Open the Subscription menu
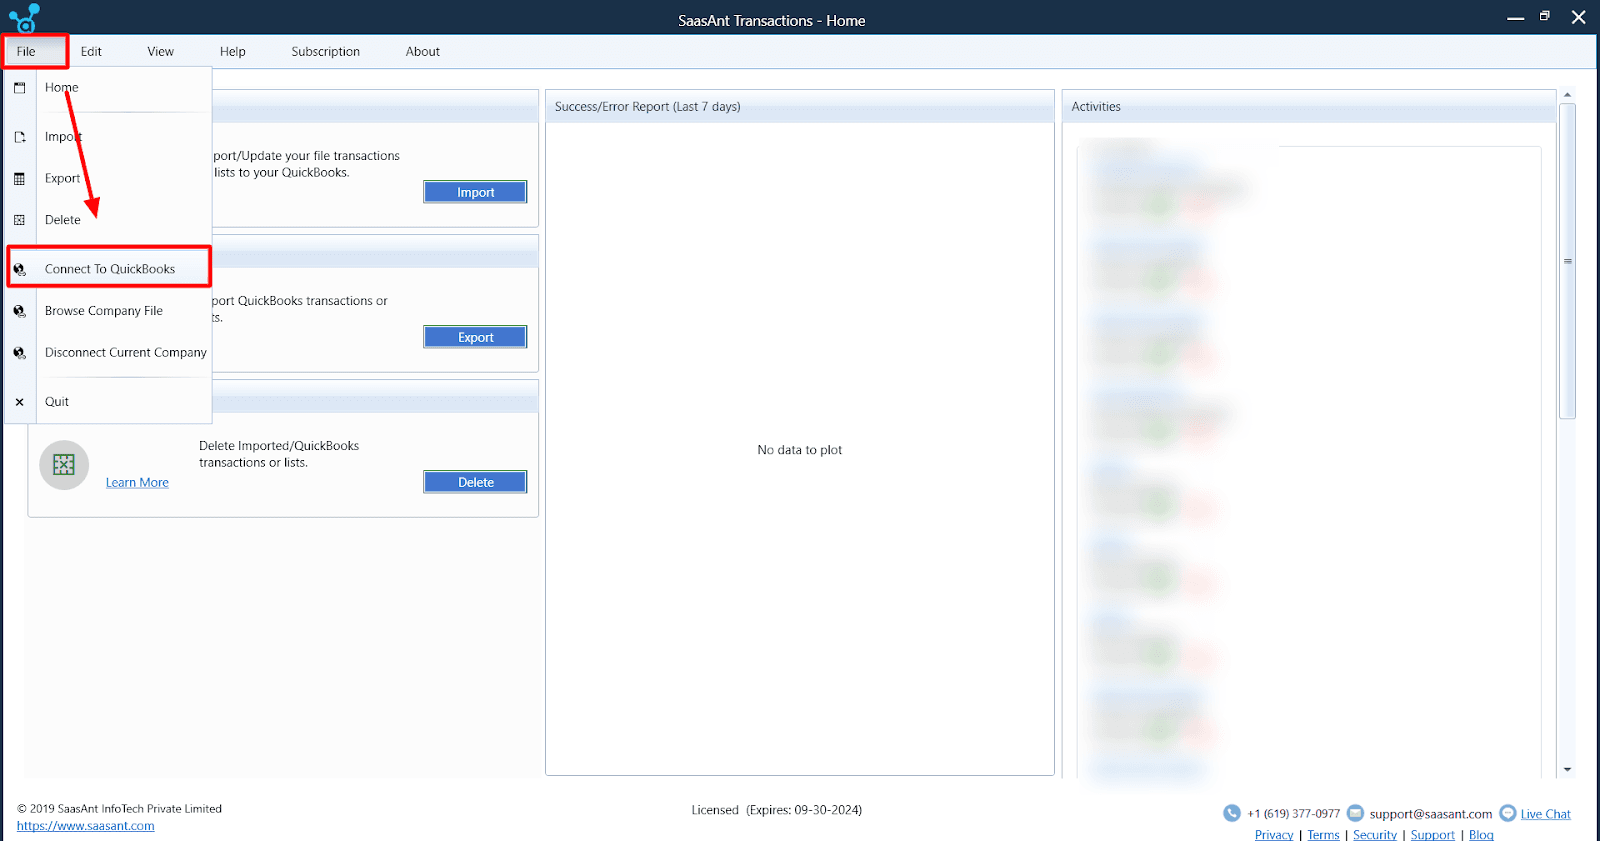This screenshot has width=1600, height=841. click(325, 51)
